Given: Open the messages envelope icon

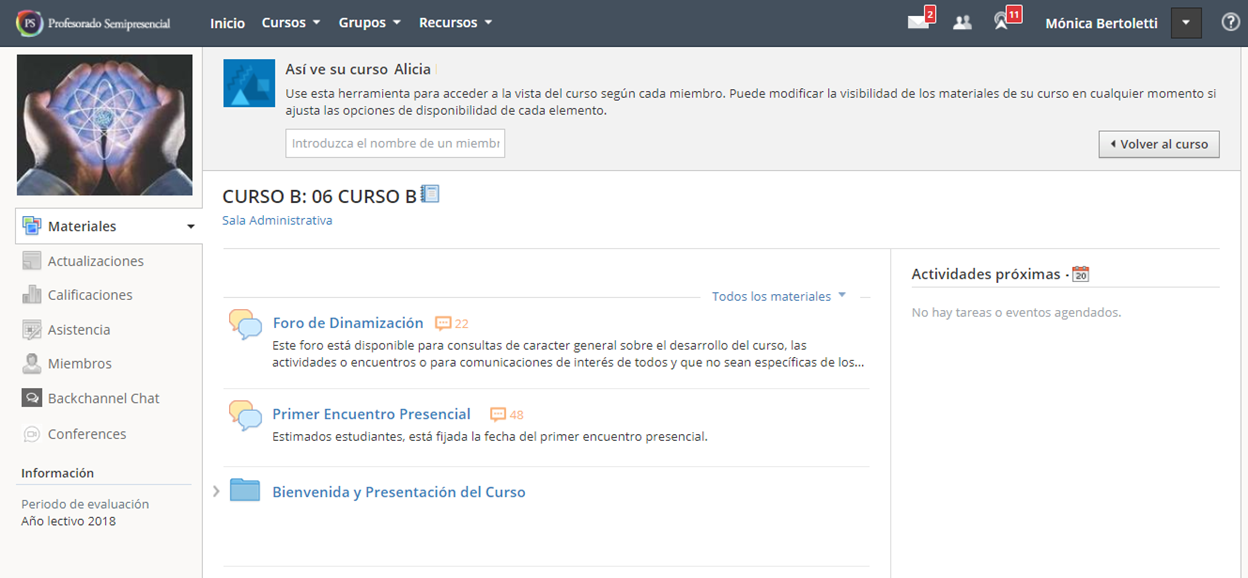Looking at the screenshot, I should (918, 21).
